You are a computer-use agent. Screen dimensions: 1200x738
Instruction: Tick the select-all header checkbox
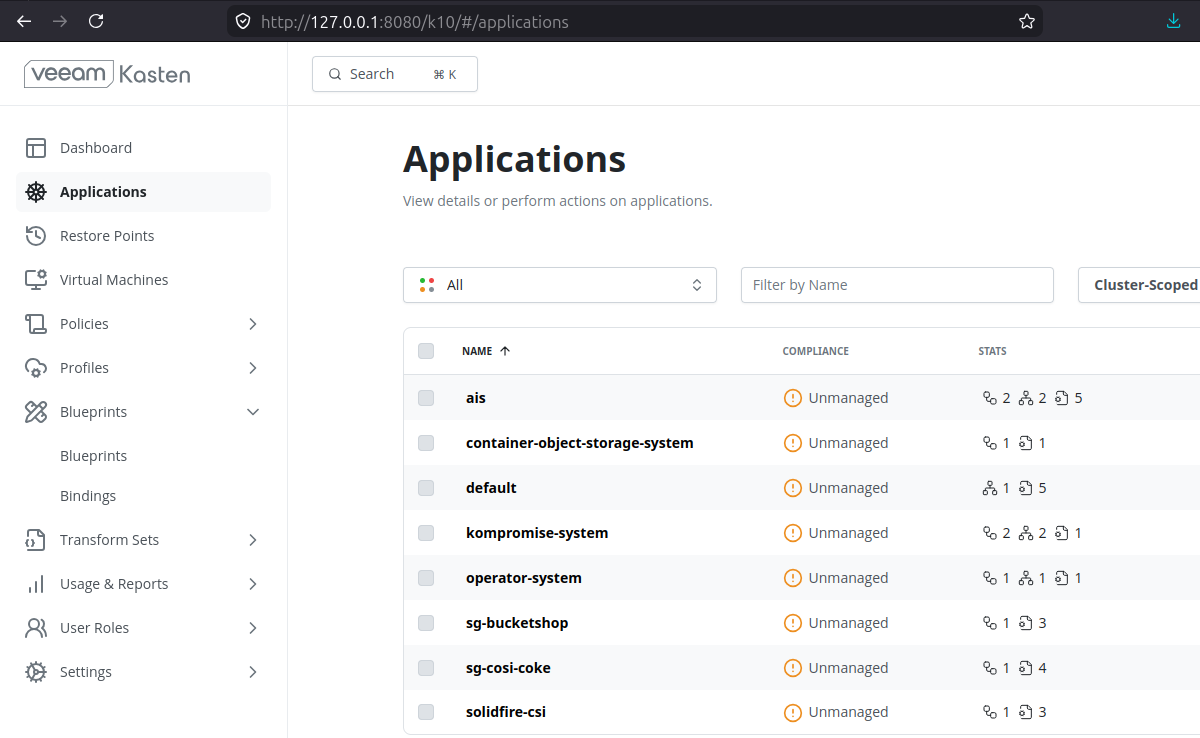pyautogui.click(x=426, y=351)
